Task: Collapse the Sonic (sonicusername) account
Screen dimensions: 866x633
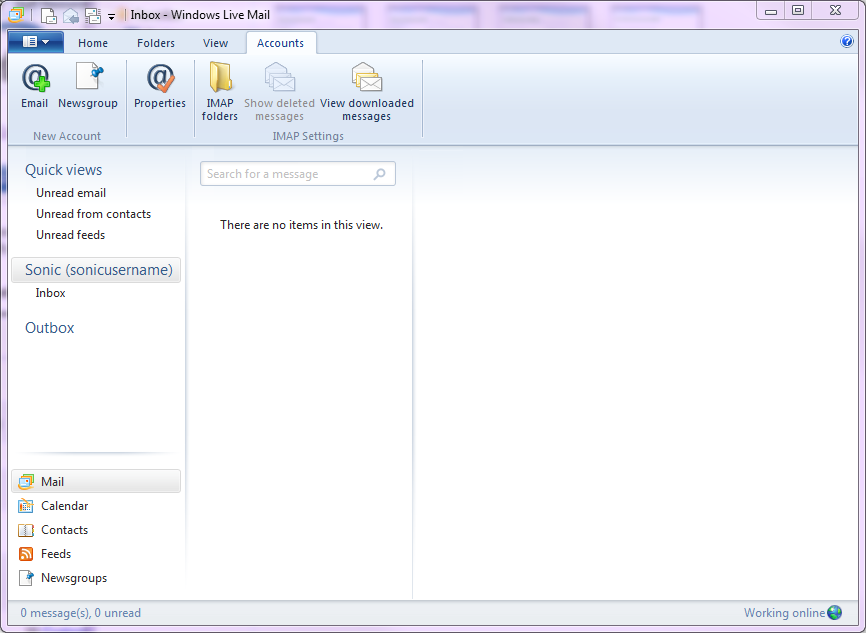Action: (x=96, y=270)
